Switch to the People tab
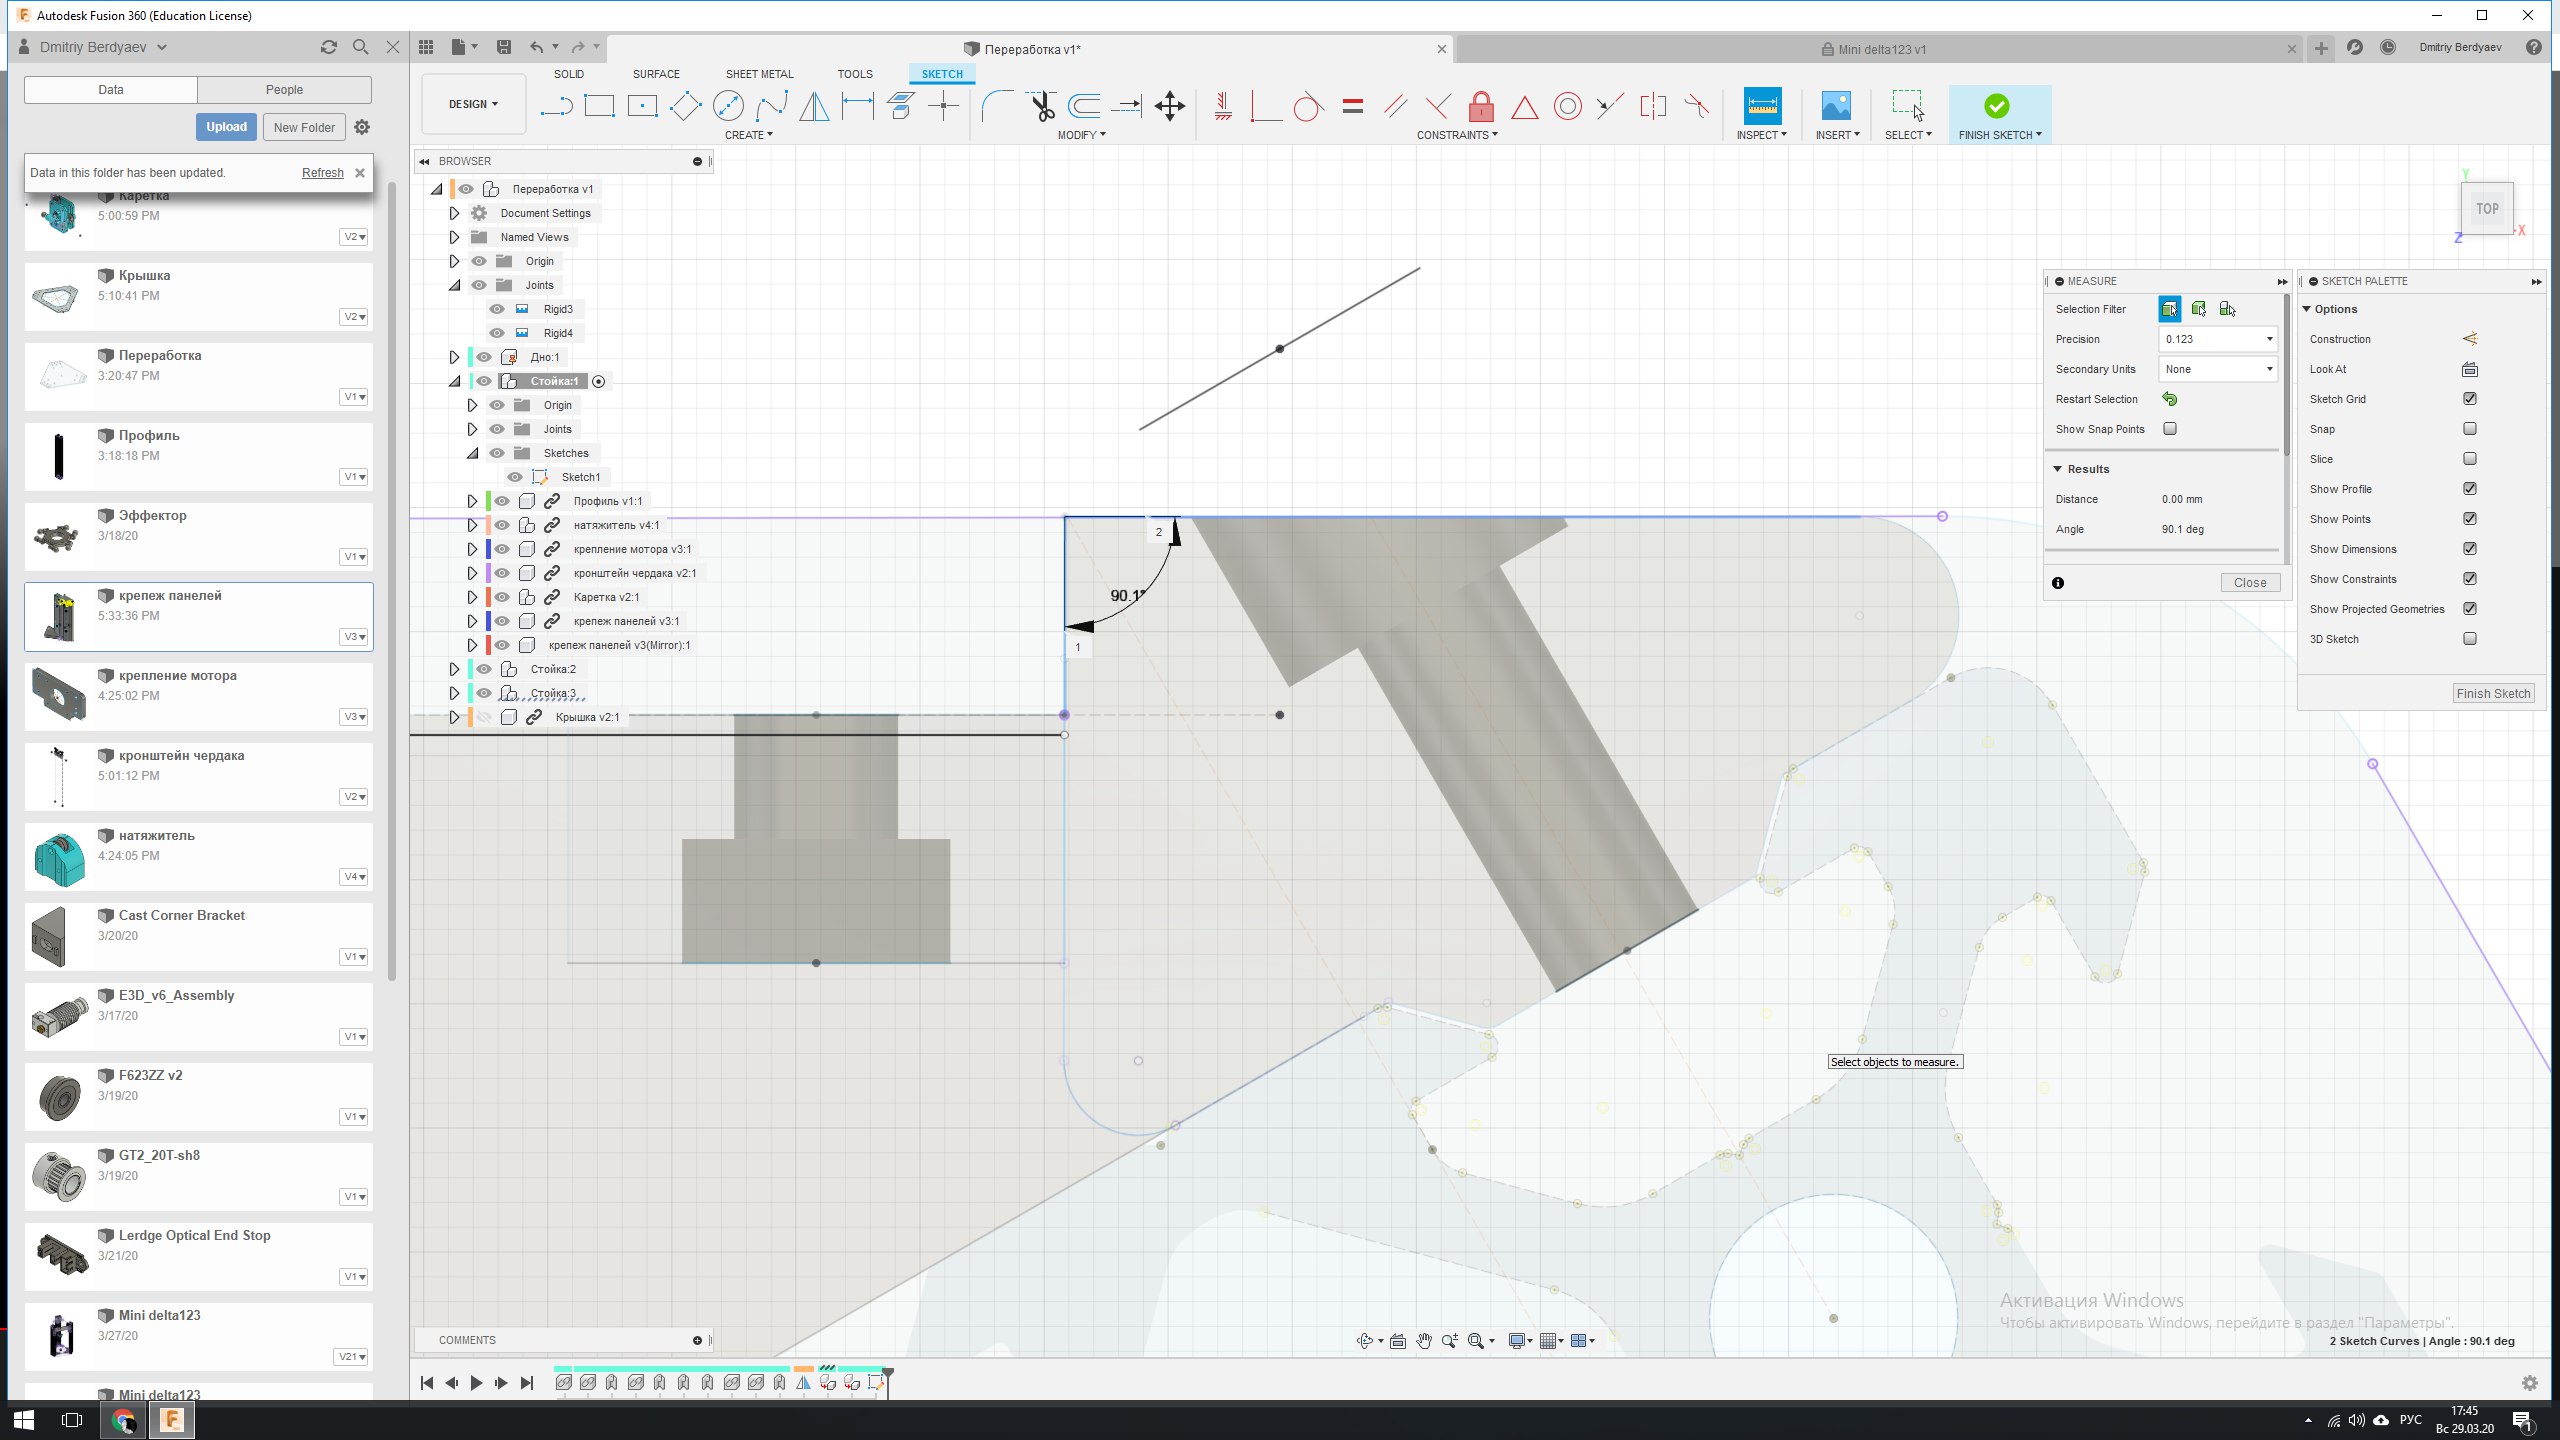The height and width of the screenshot is (1440, 2560). (284, 89)
